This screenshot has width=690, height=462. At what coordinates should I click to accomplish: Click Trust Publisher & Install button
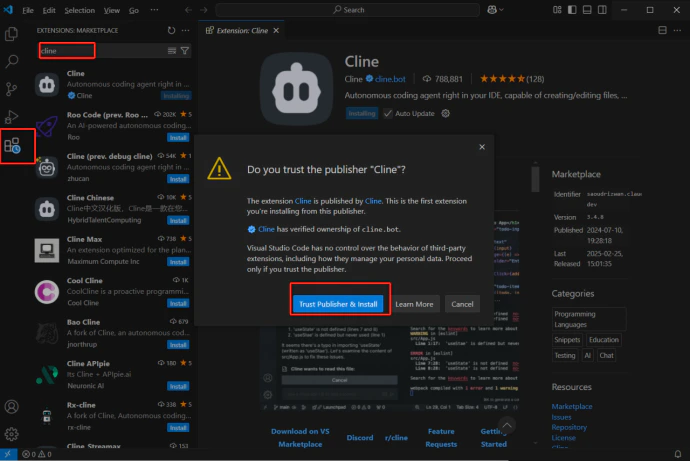pyautogui.click(x=338, y=304)
